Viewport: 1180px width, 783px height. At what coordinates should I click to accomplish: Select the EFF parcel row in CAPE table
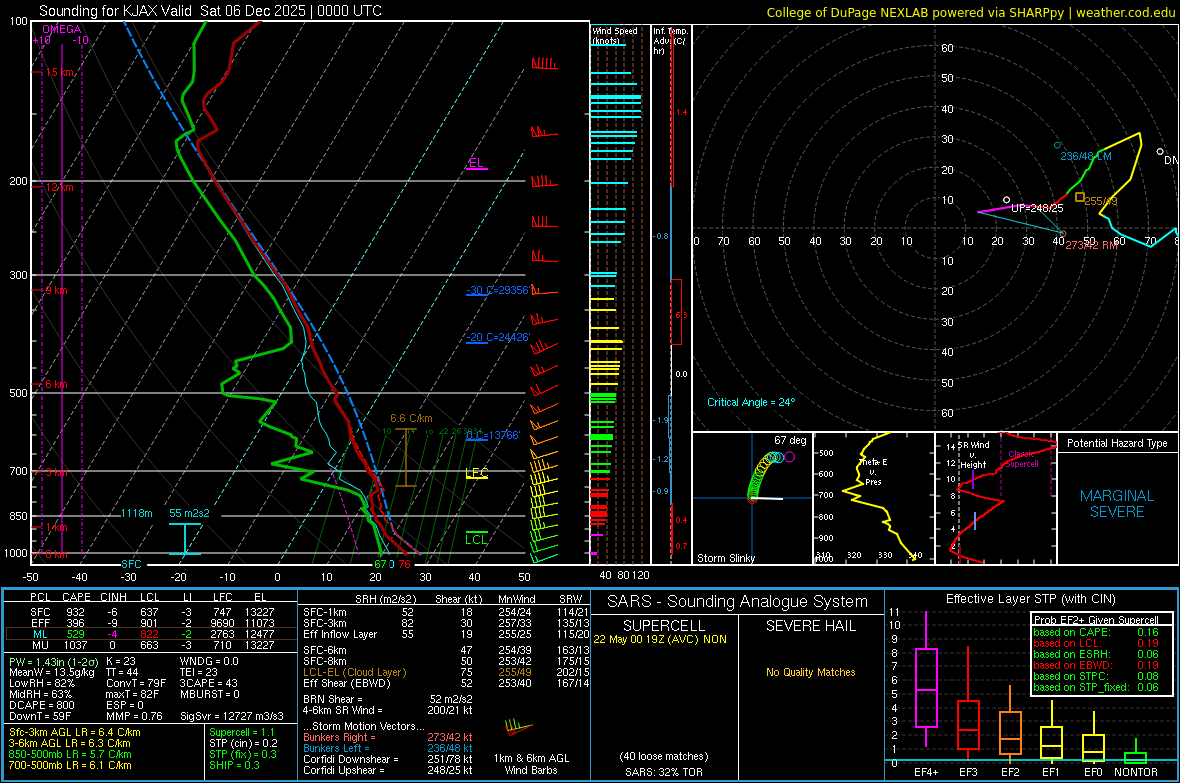click(151, 623)
